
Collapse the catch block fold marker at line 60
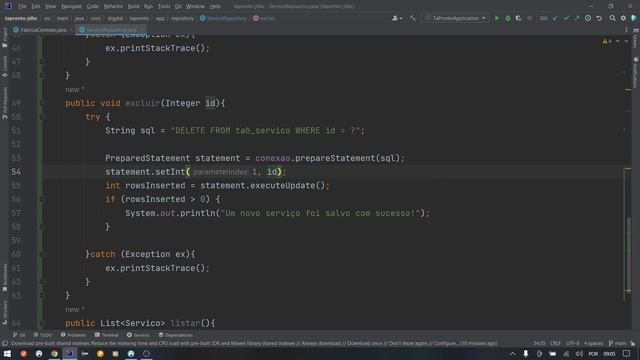[x=42, y=254]
